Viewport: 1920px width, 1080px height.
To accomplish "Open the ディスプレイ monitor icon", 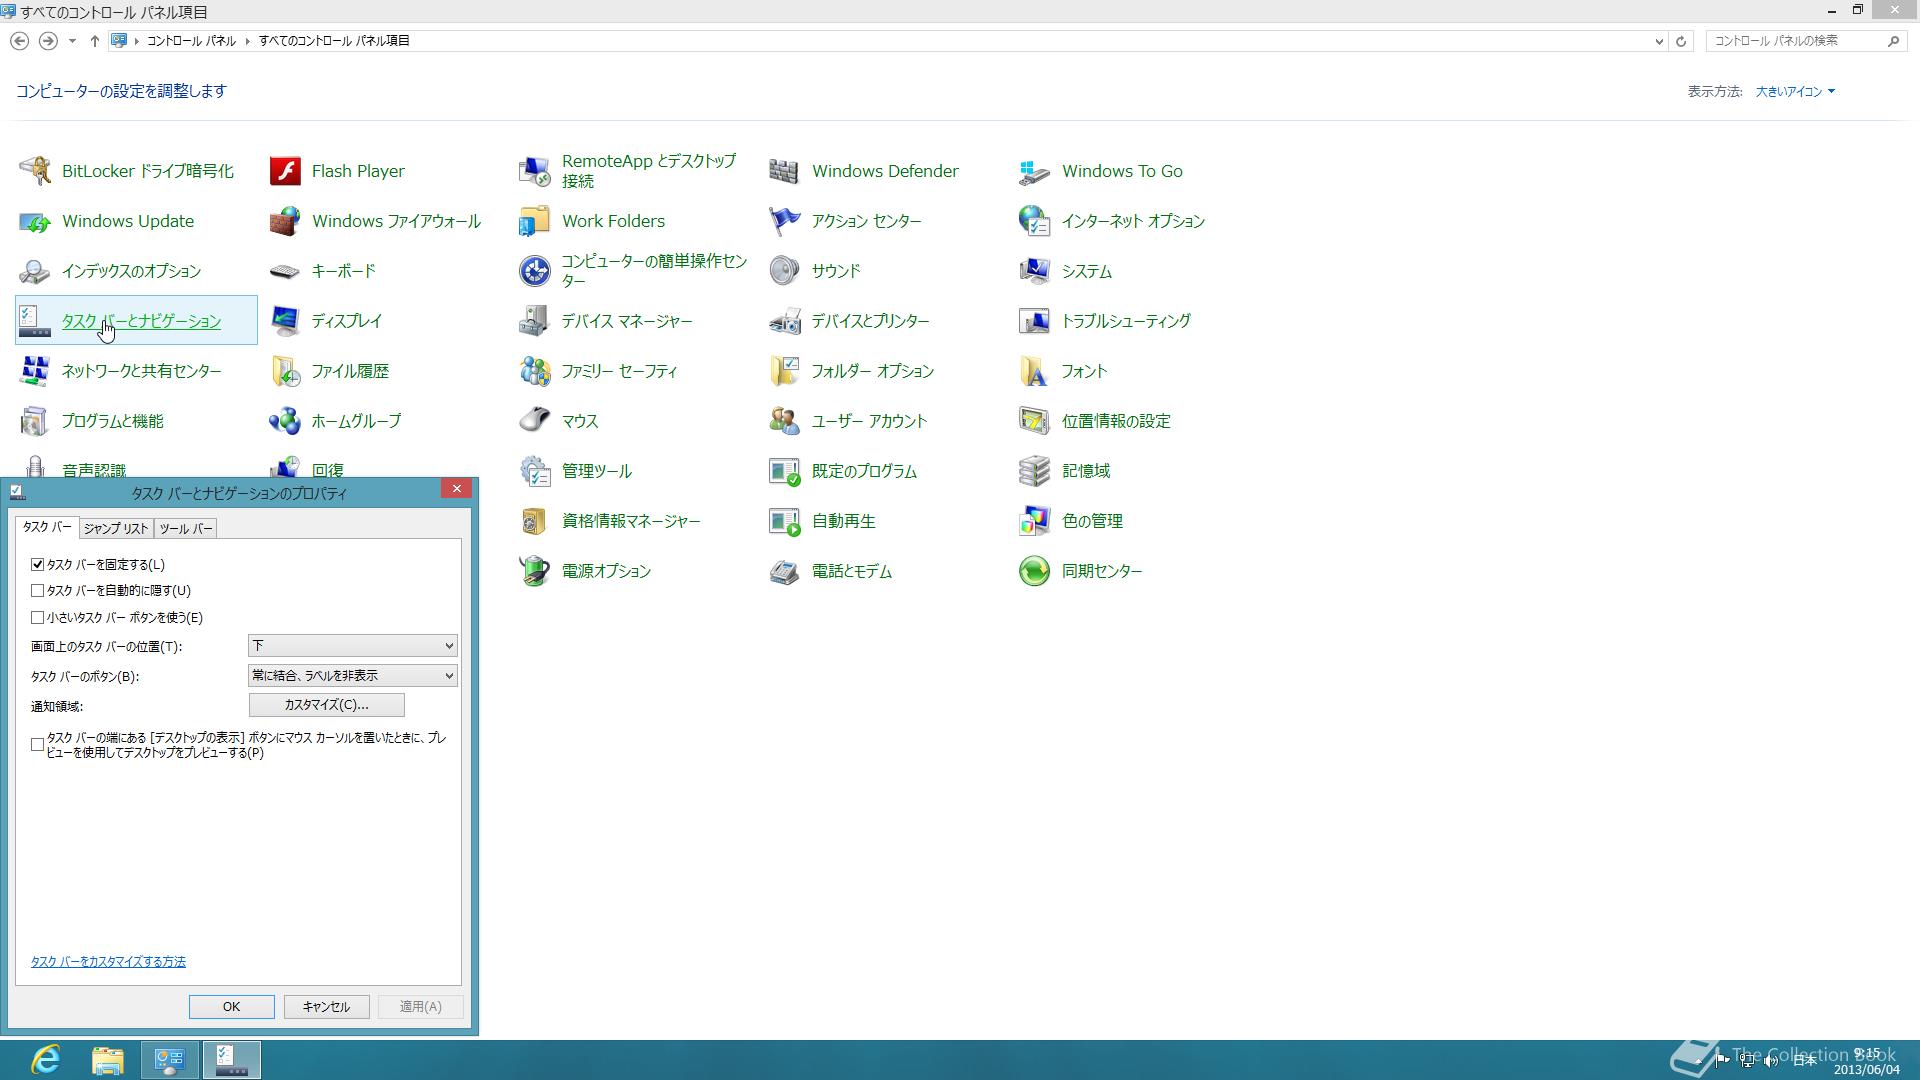I will 285,321.
